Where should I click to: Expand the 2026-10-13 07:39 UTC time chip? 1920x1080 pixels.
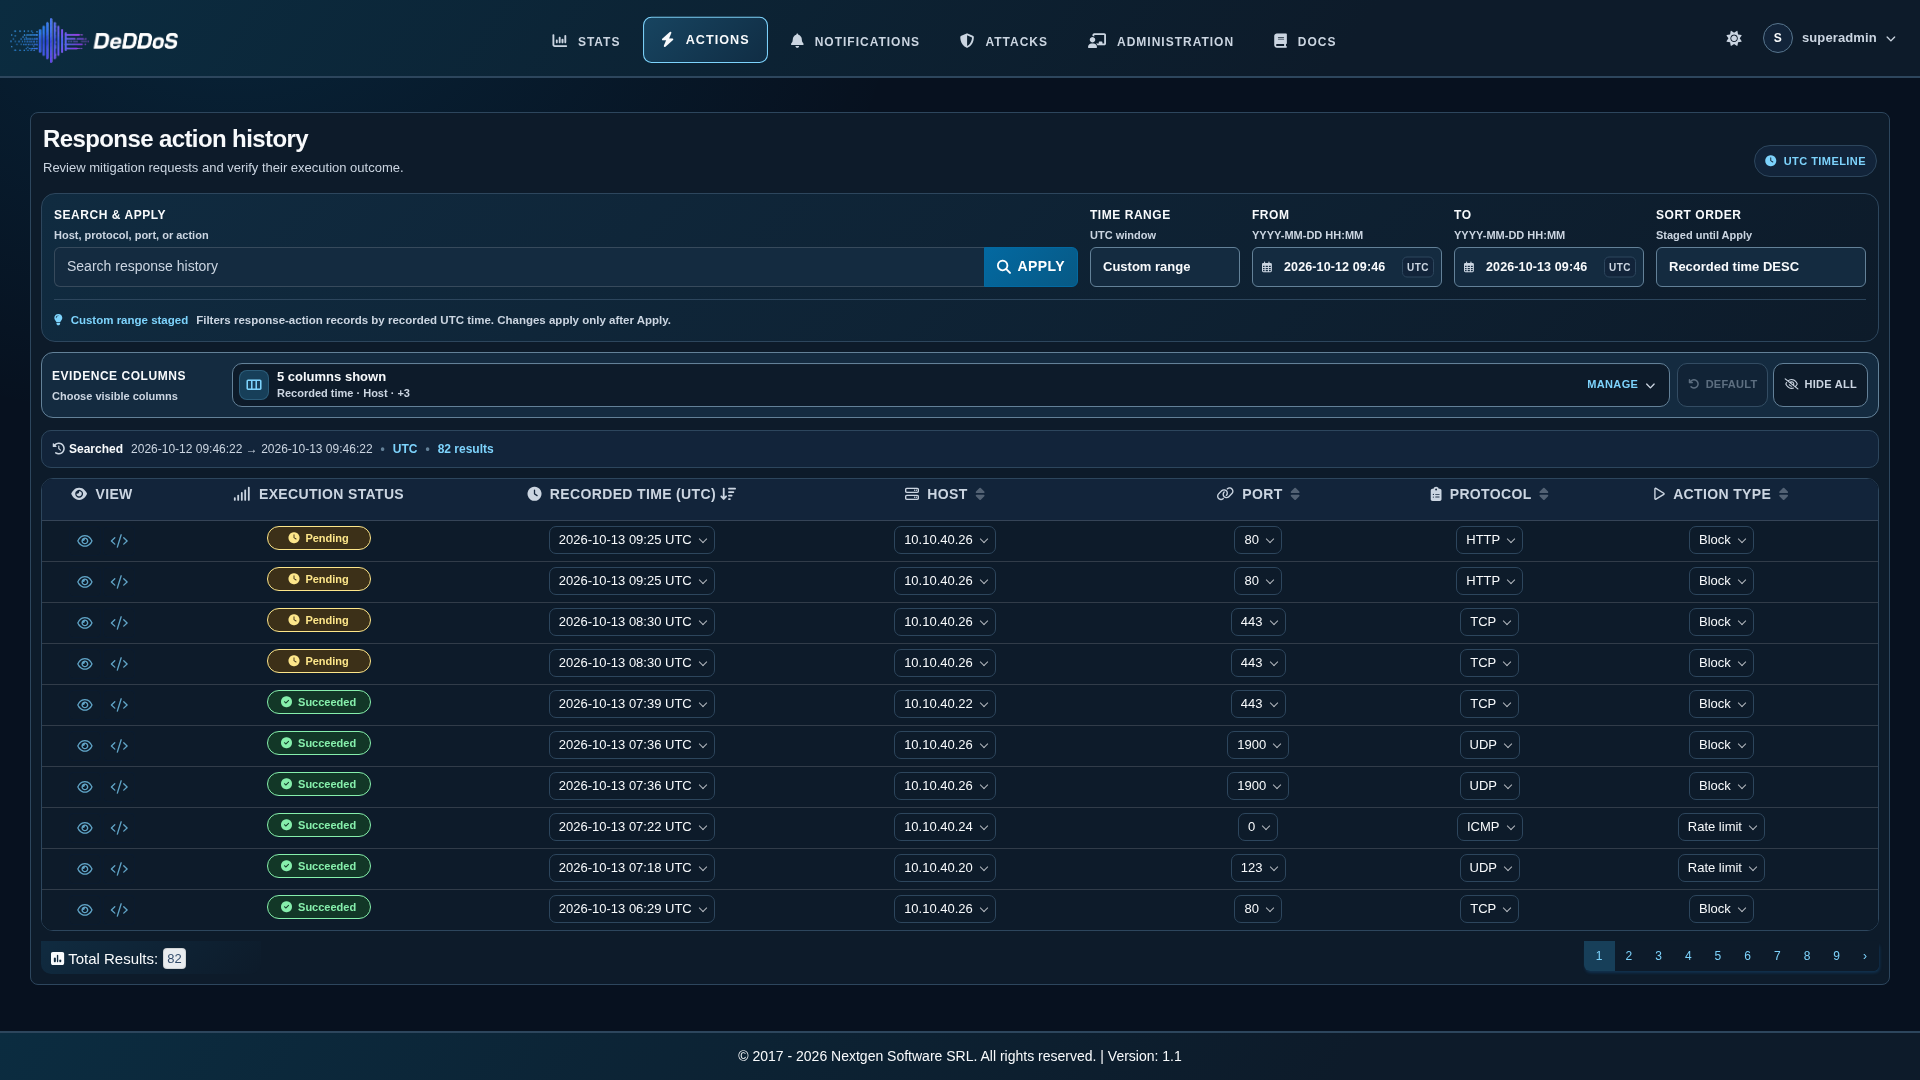coord(632,704)
